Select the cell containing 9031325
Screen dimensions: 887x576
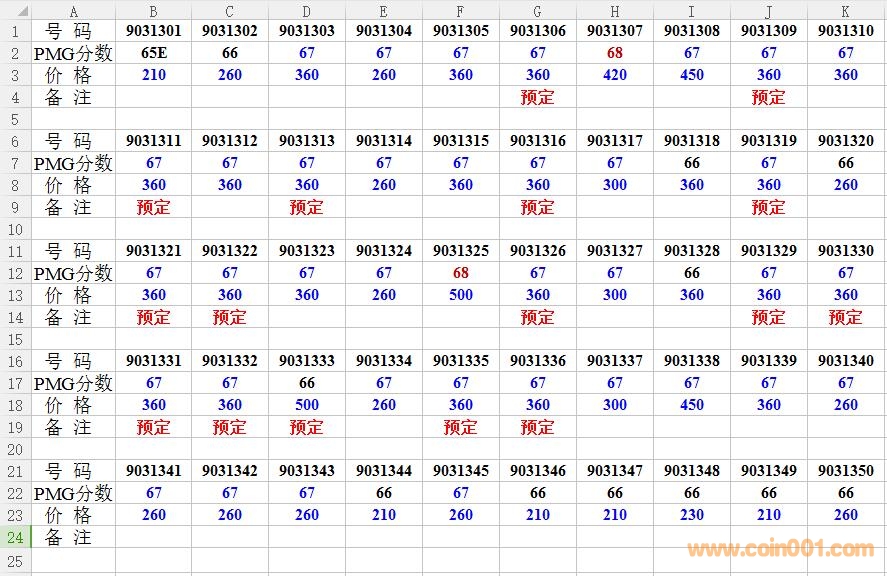pos(461,251)
